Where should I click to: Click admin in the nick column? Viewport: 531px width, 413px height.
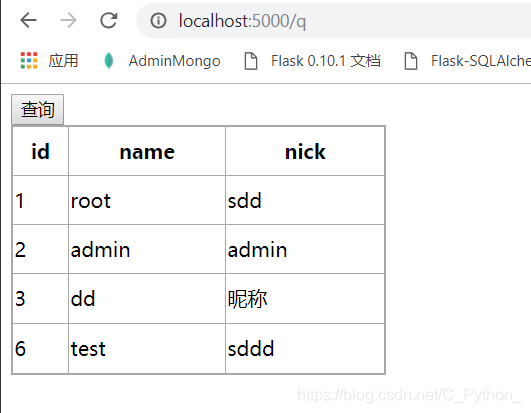pyautogui.click(x=305, y=249)
